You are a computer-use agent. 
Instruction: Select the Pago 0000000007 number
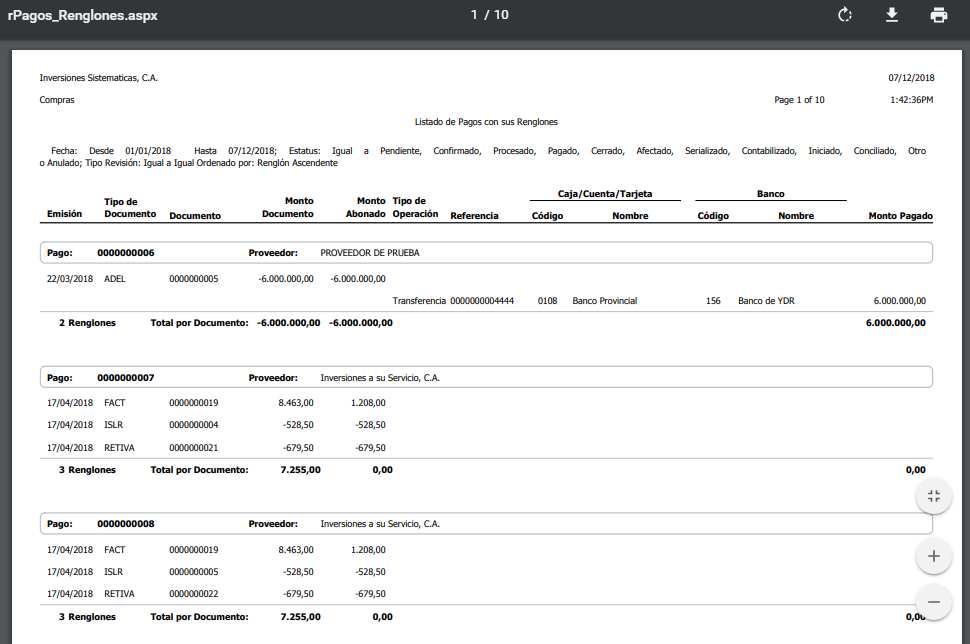click(x=125, y=378)
